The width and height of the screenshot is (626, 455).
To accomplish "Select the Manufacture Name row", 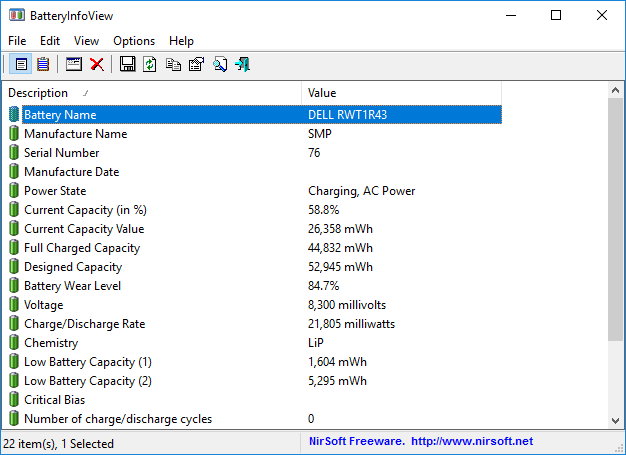I will click(x=256, y=134).
